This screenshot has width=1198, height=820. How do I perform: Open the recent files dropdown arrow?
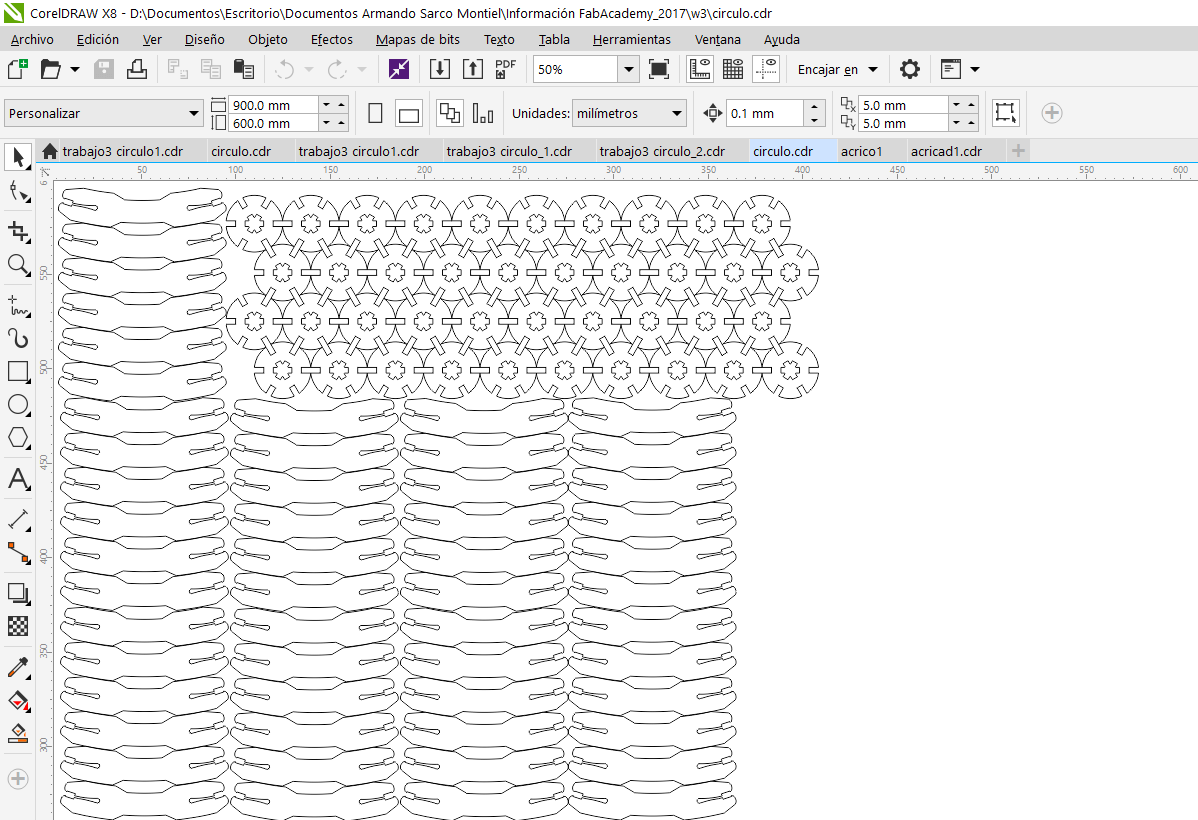tap(75, 70)
